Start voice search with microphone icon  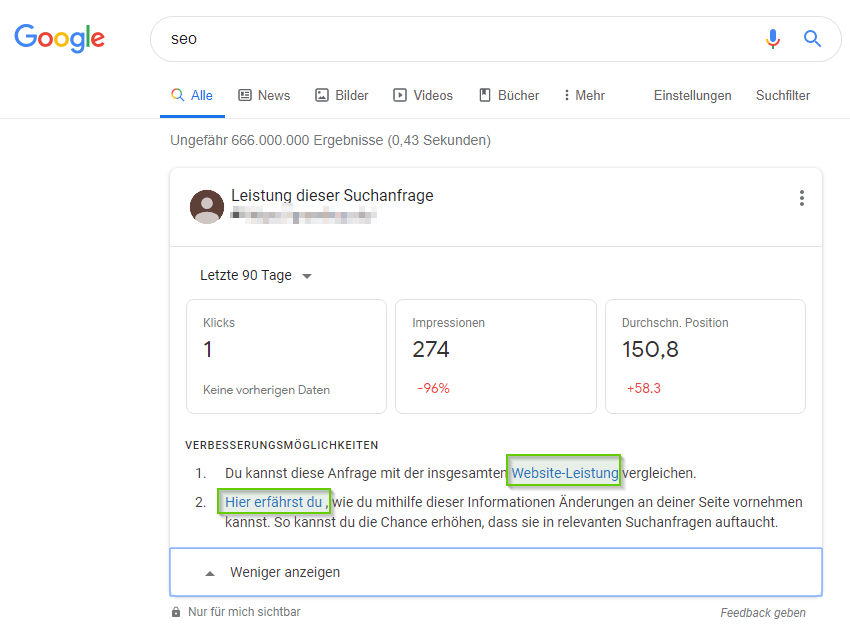[x=772, y=38]
